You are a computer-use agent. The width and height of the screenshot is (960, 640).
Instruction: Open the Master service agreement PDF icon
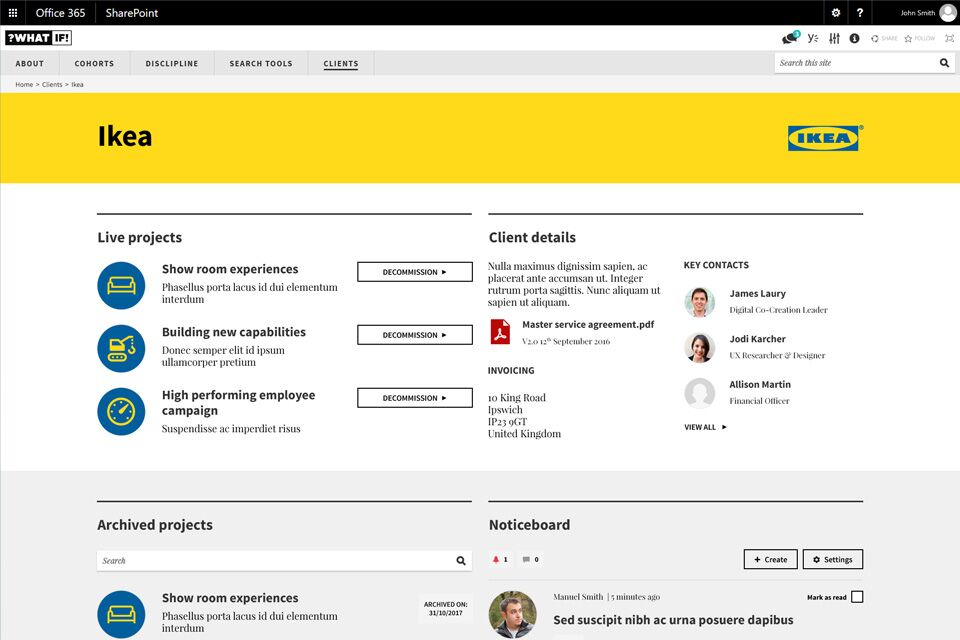(x=500, y=332)
